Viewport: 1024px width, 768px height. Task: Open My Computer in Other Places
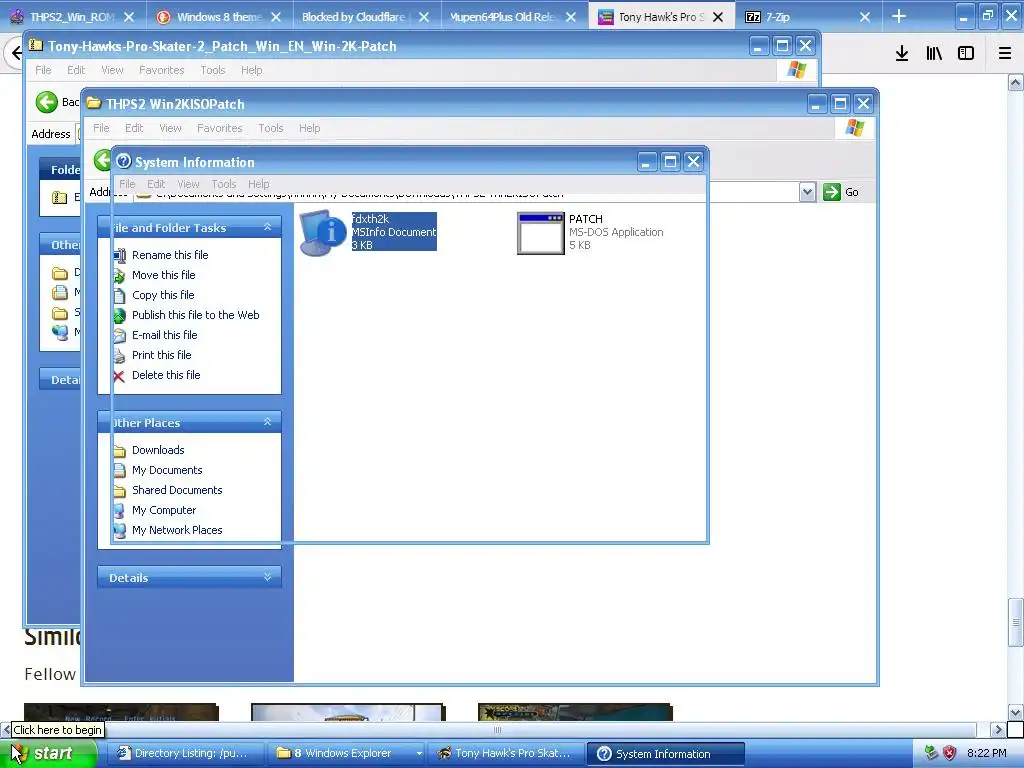pos(164,510)
